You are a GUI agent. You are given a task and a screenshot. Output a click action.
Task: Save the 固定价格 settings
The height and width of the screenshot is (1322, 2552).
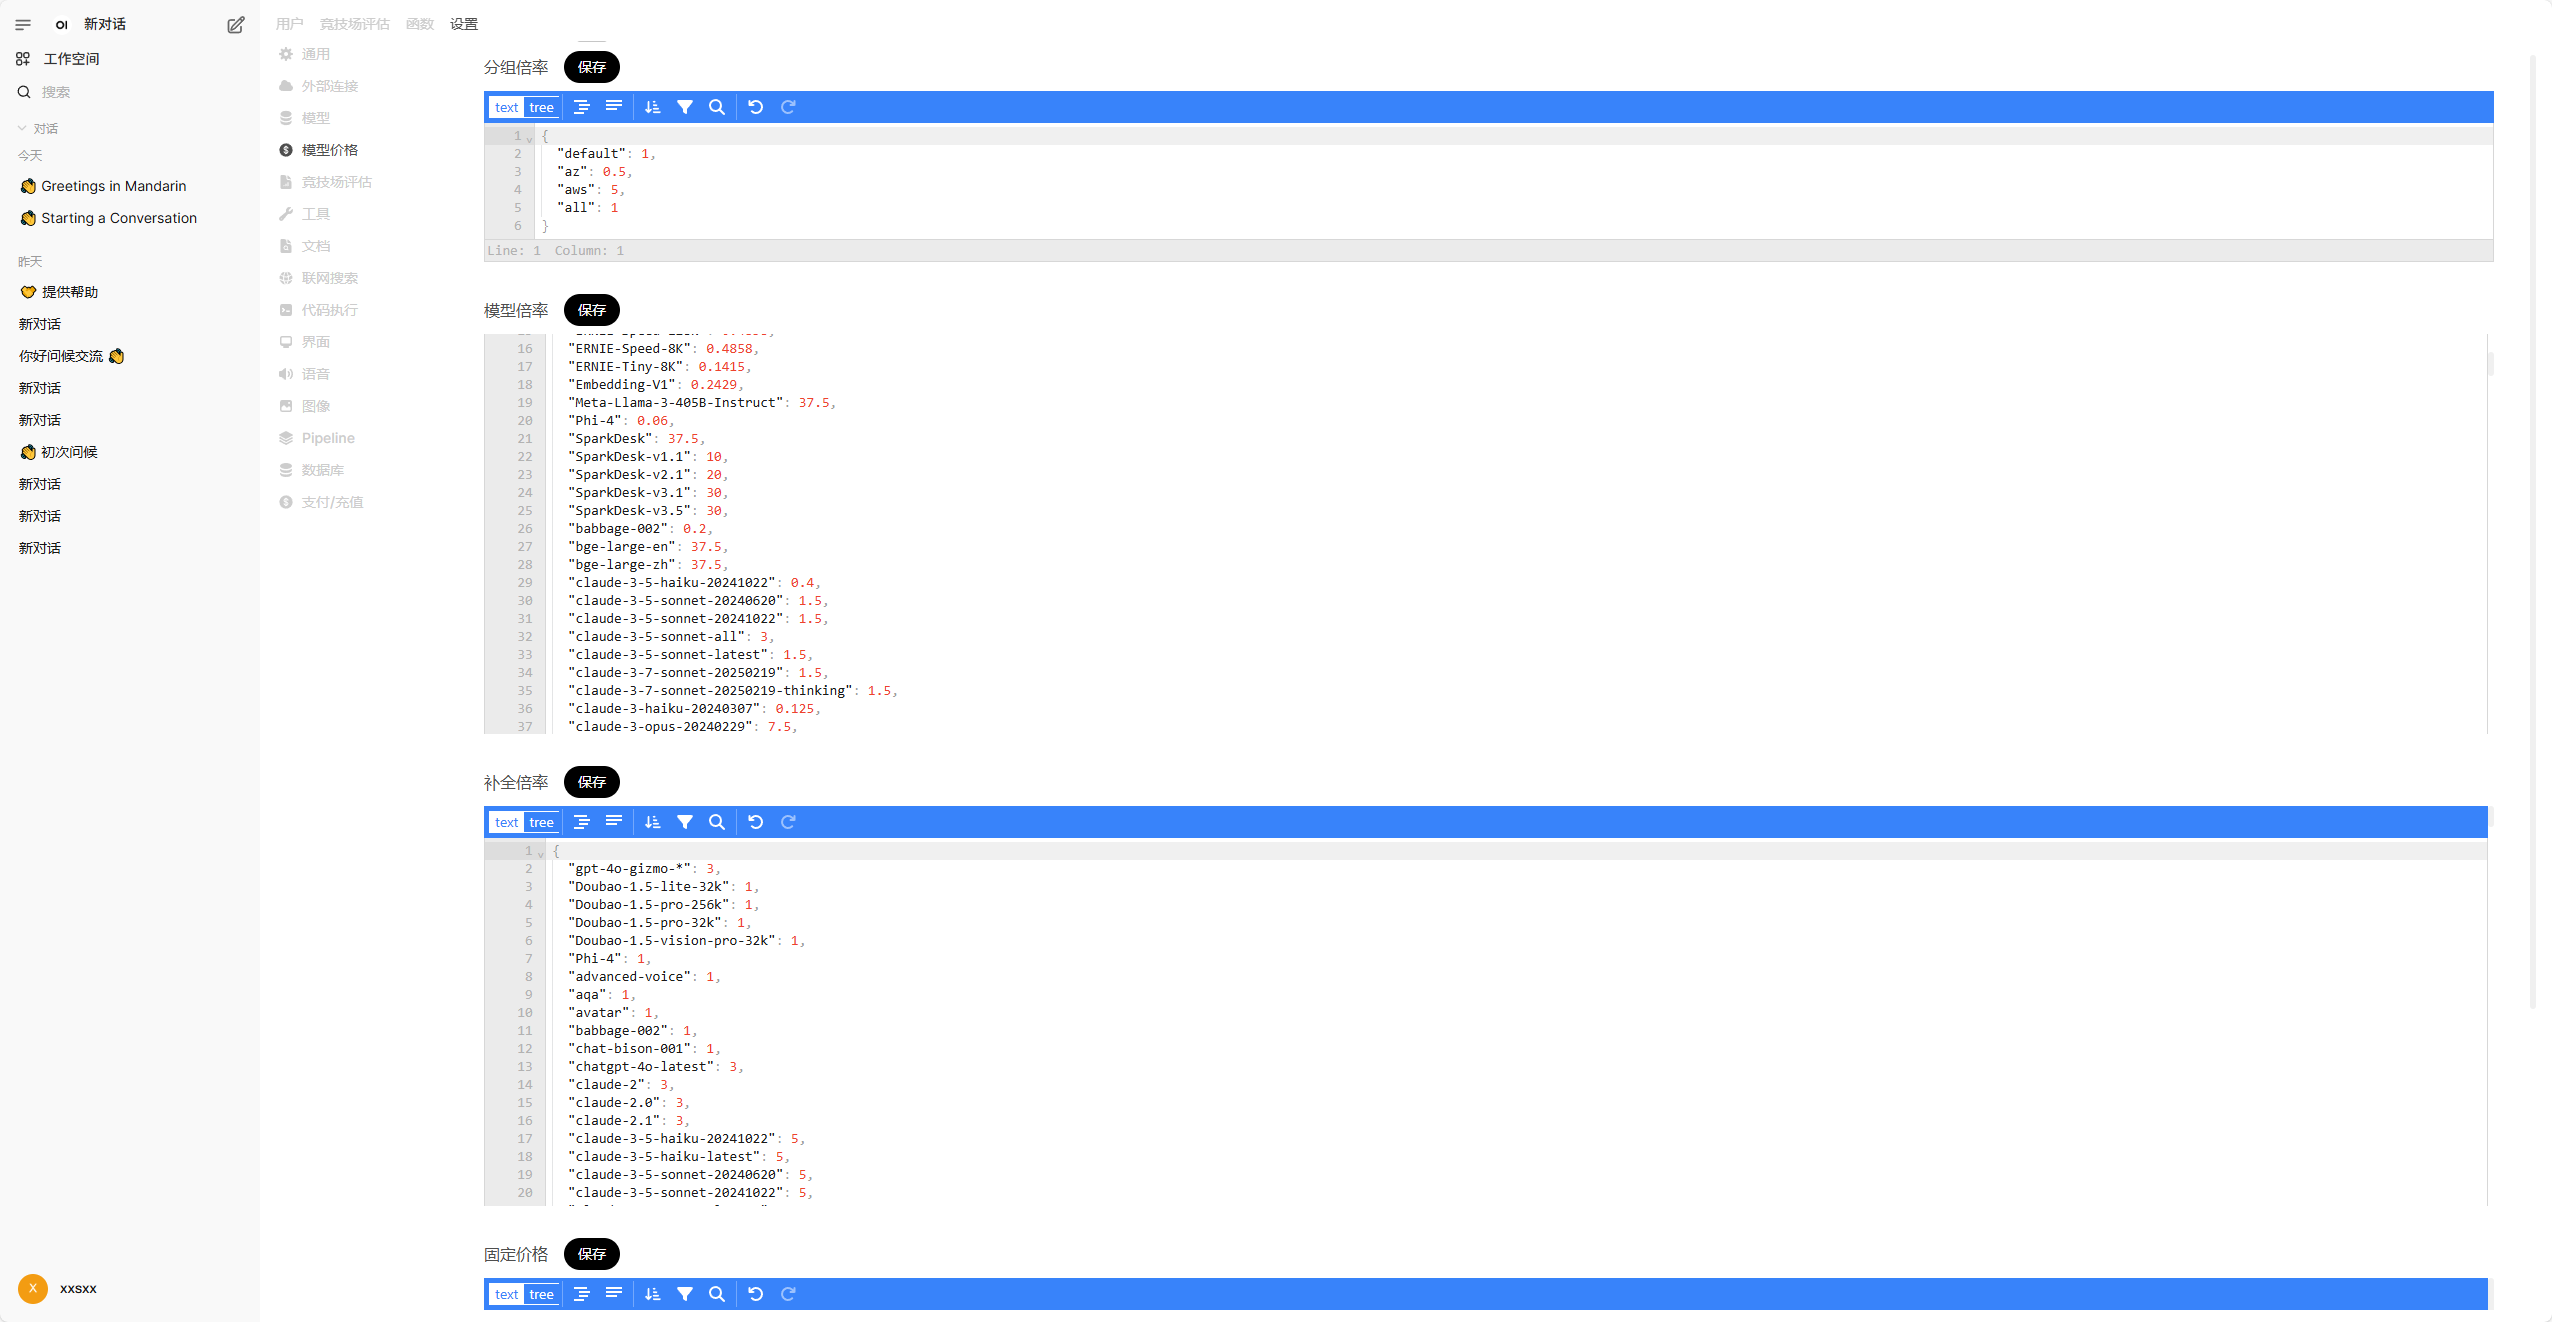tap(592, 1254)
